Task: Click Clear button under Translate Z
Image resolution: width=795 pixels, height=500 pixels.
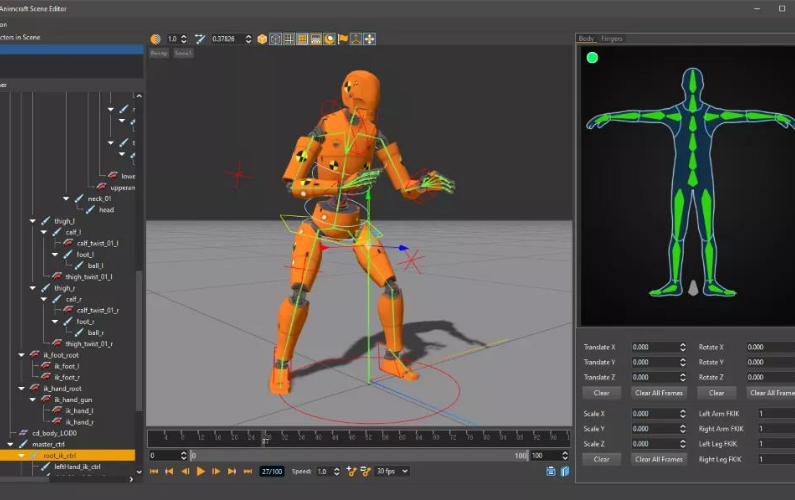Action: tap(601, 393)
